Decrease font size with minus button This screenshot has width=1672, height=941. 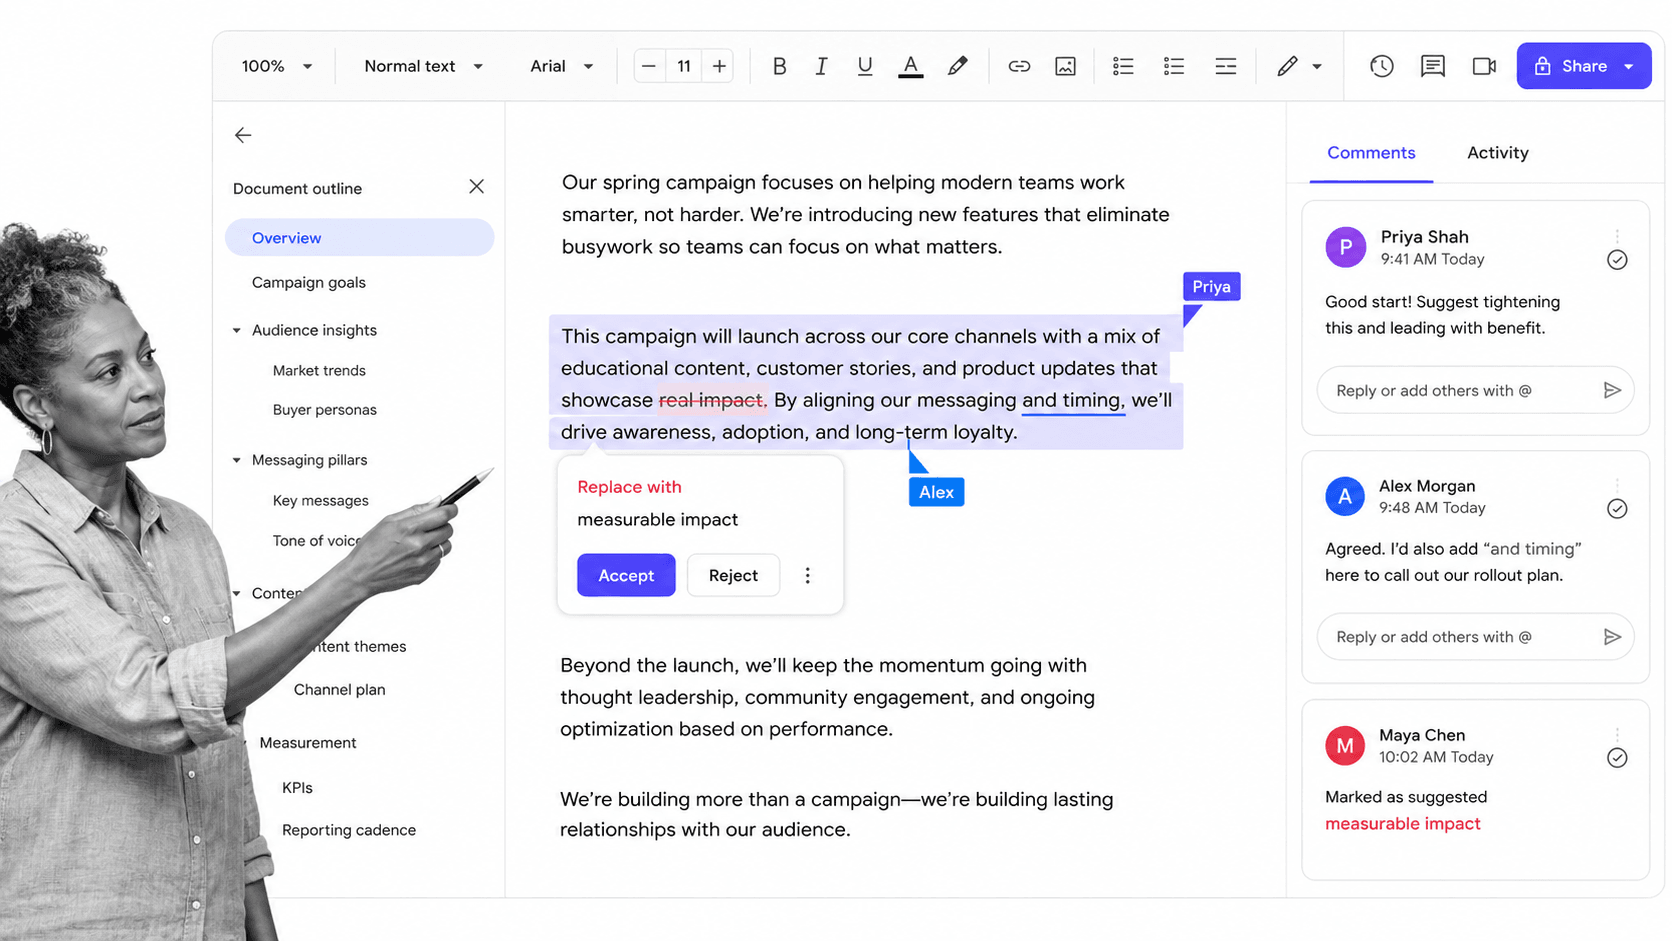(648, 66)
